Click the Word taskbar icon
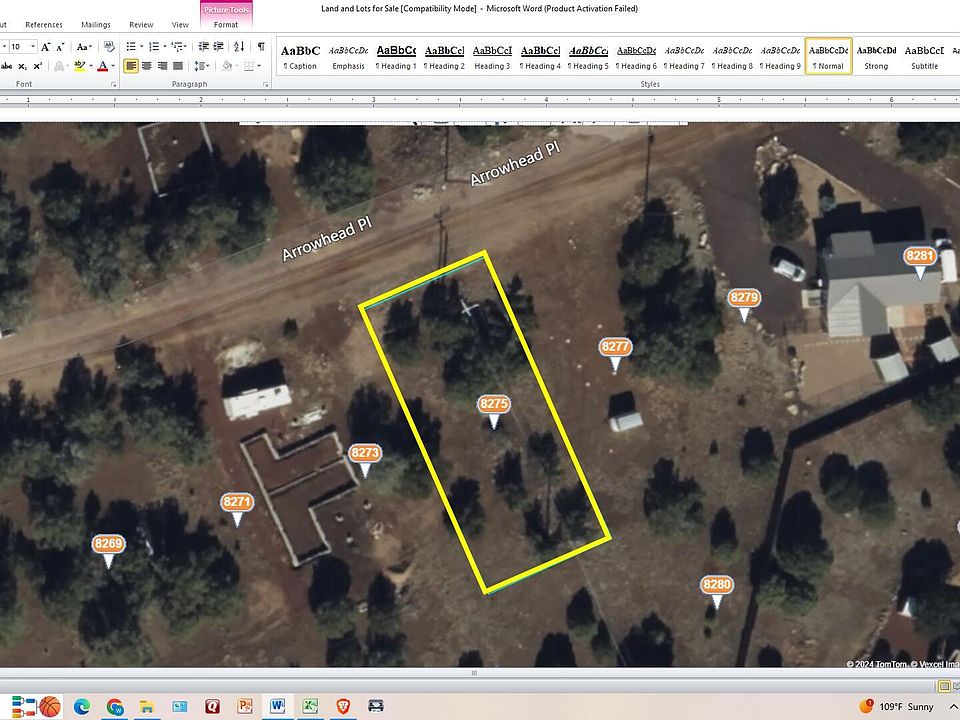The height and width of the screenshot is (720, 960). (x=277, y=707)
